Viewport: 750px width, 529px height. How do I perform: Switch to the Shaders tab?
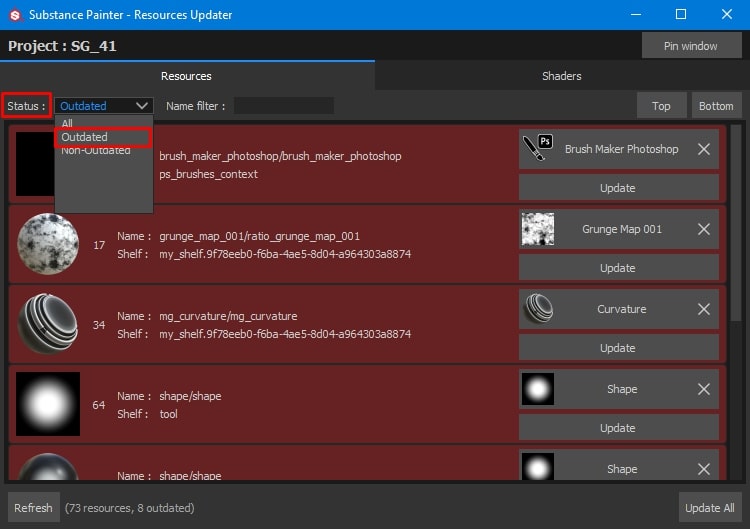click(561, 76)
